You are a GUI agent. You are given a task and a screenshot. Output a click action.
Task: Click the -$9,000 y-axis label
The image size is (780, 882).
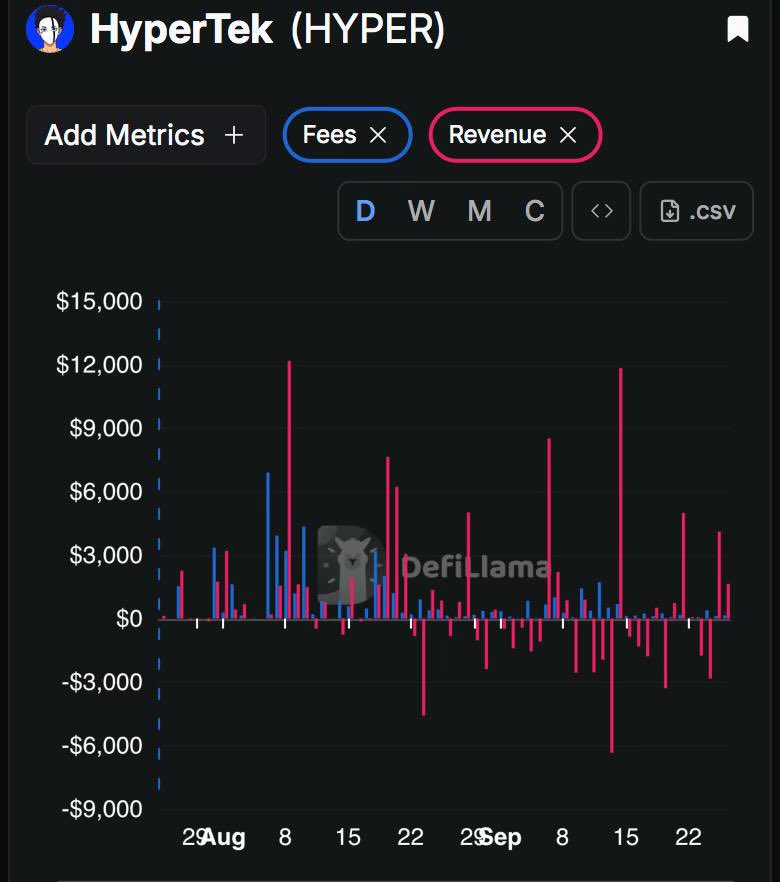click(102, 809)
